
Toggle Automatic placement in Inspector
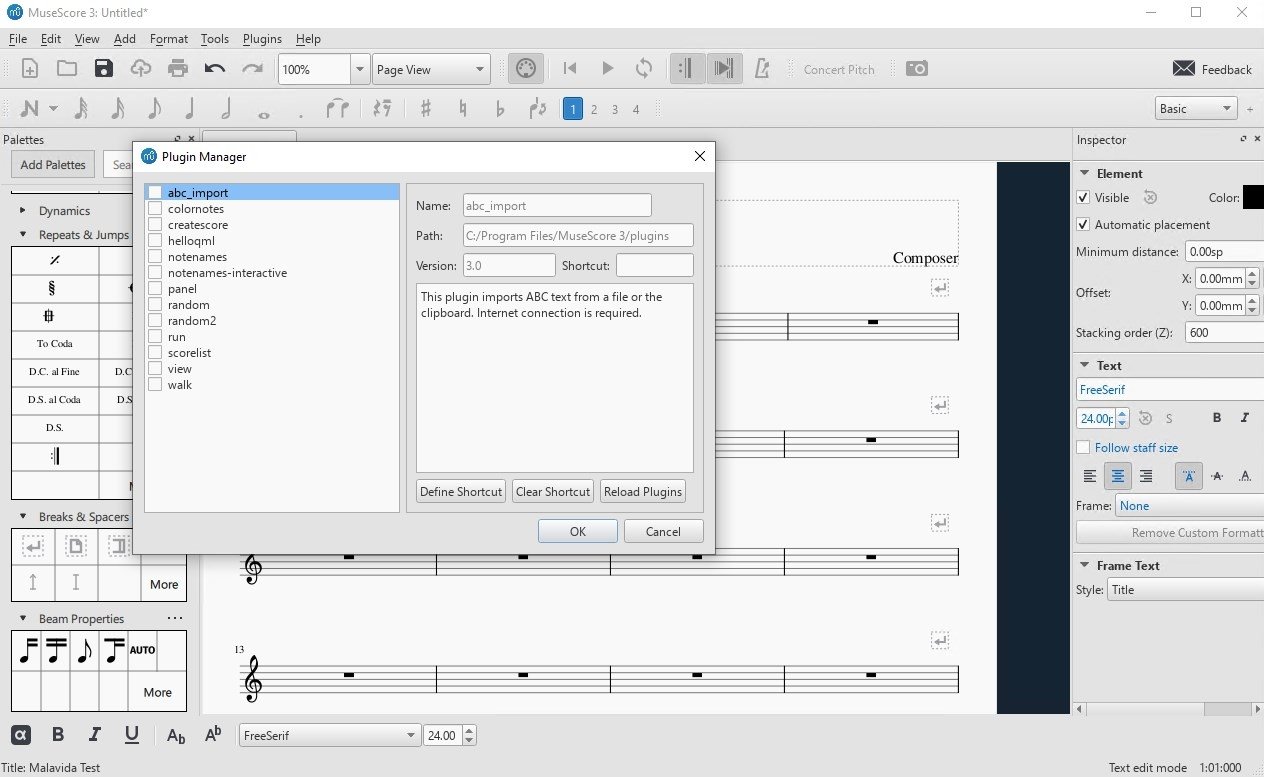[x=1083, y=225]
